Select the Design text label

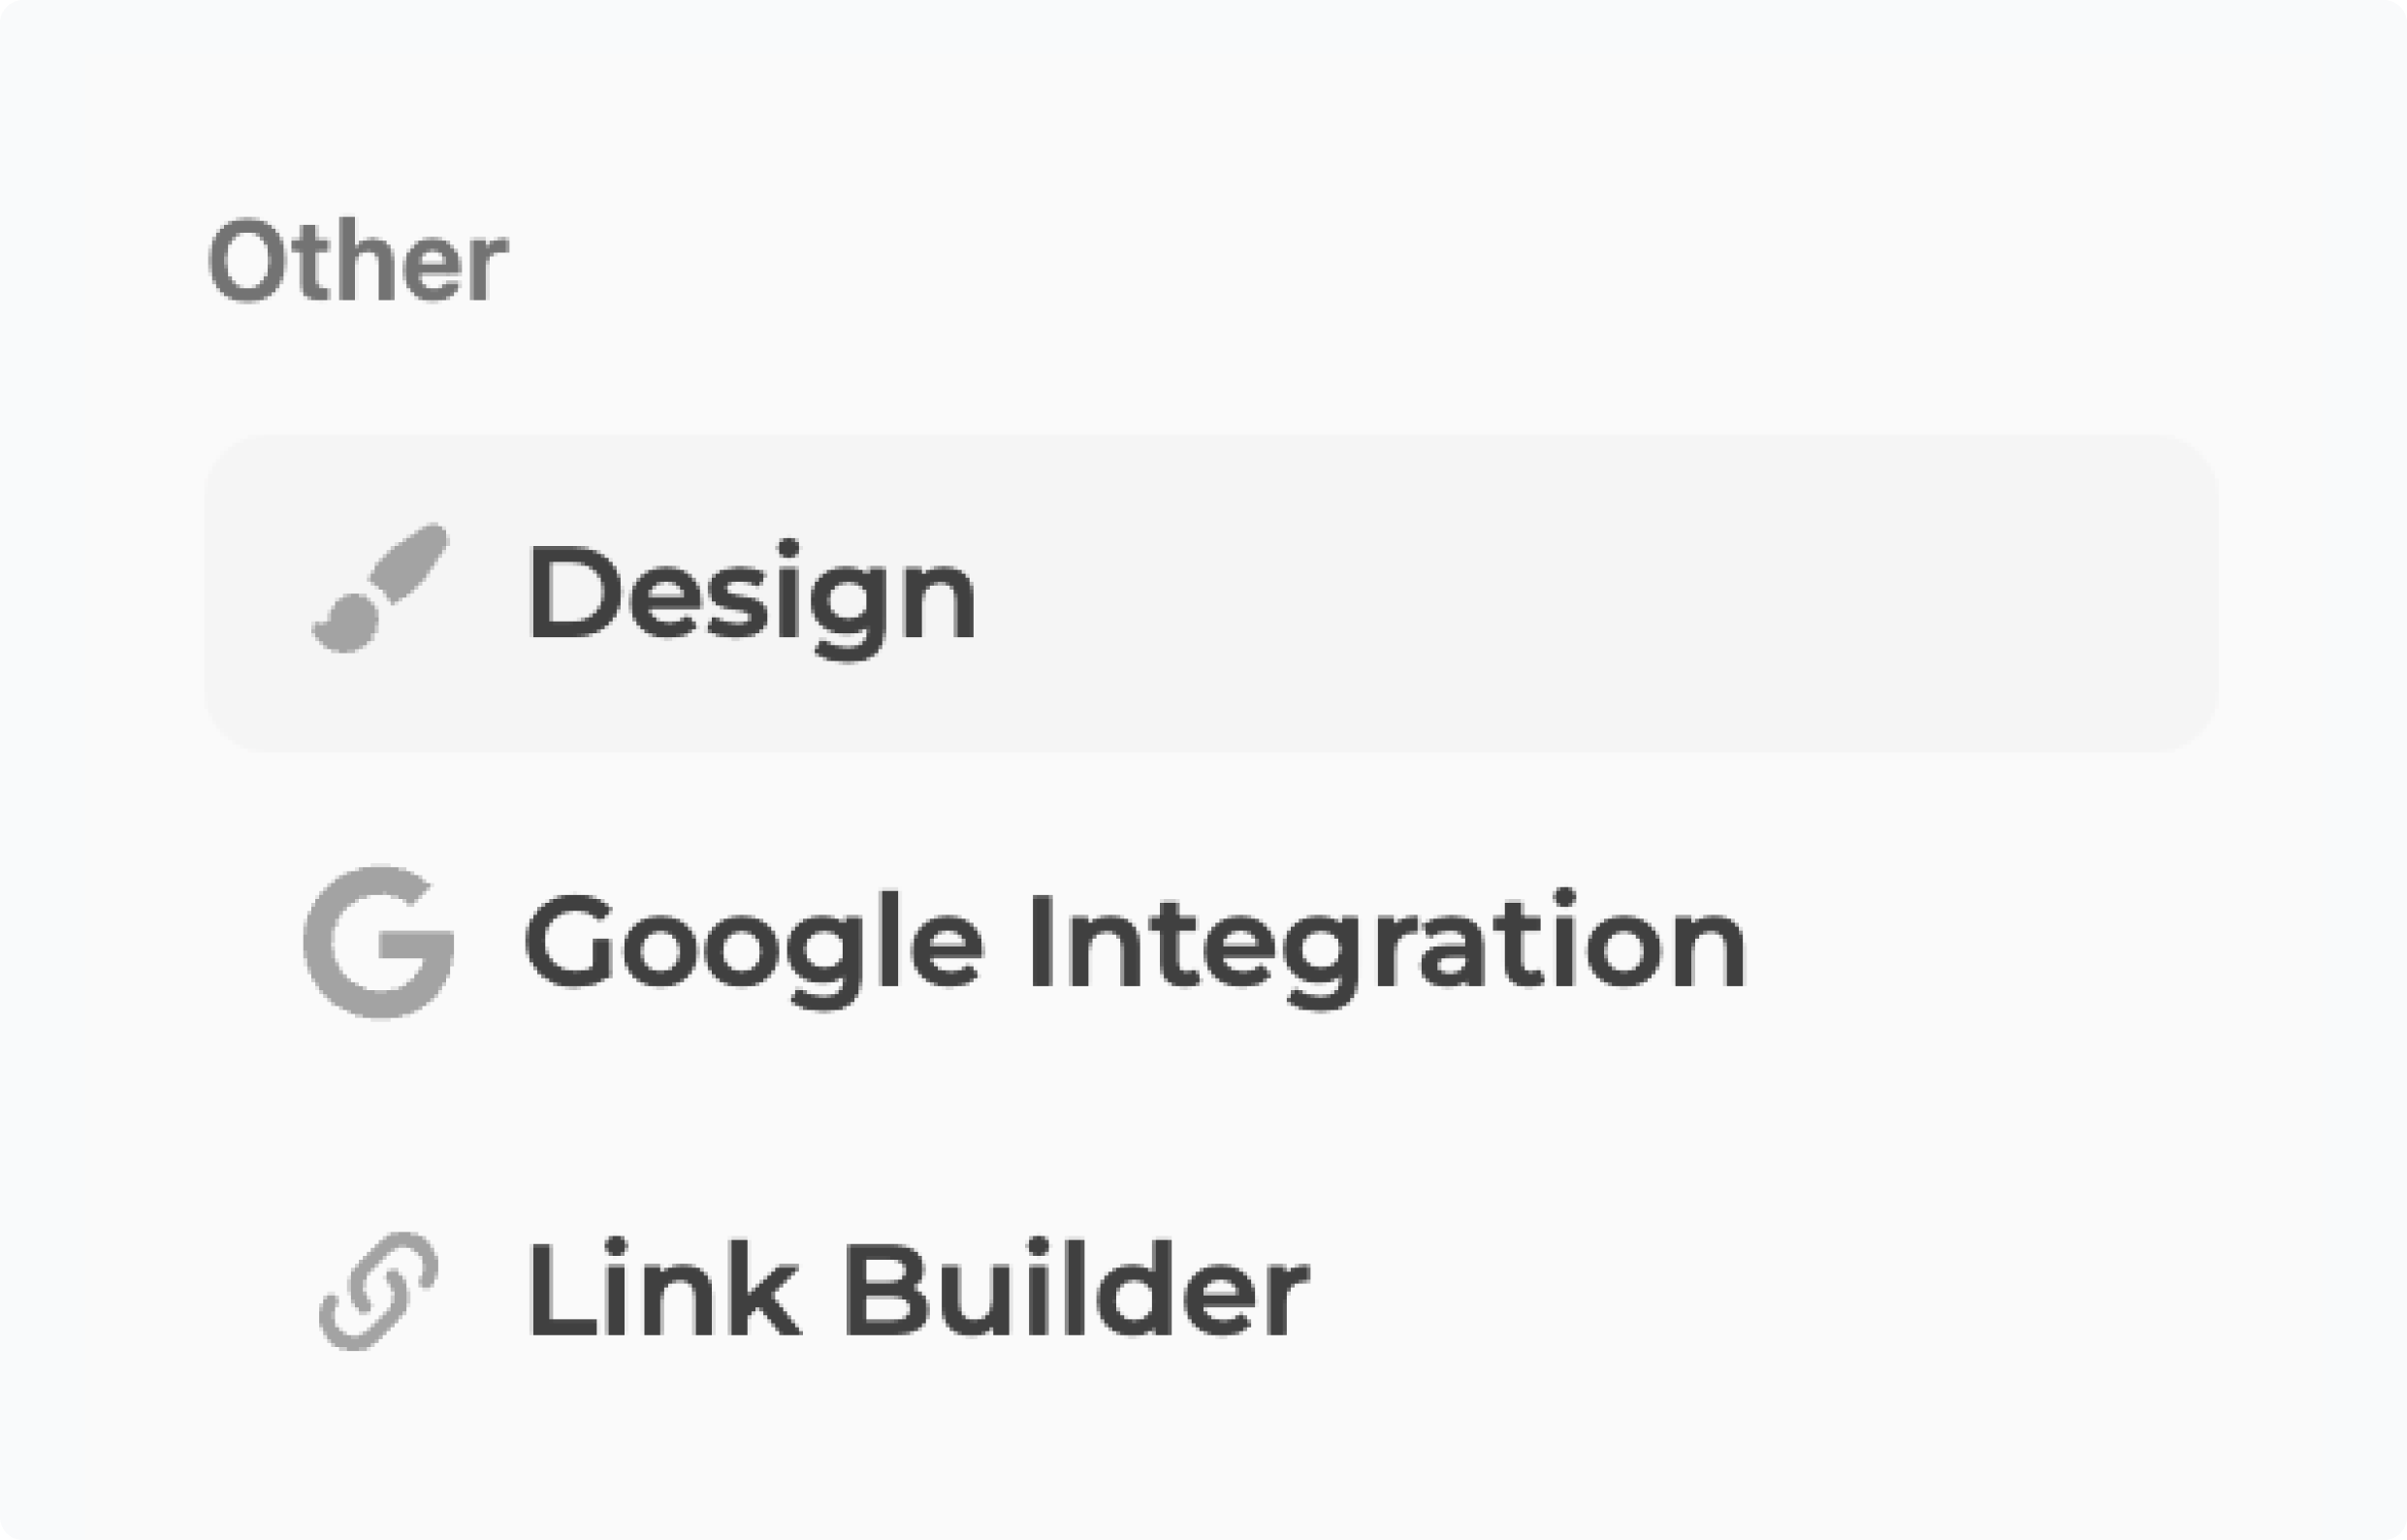752,594
